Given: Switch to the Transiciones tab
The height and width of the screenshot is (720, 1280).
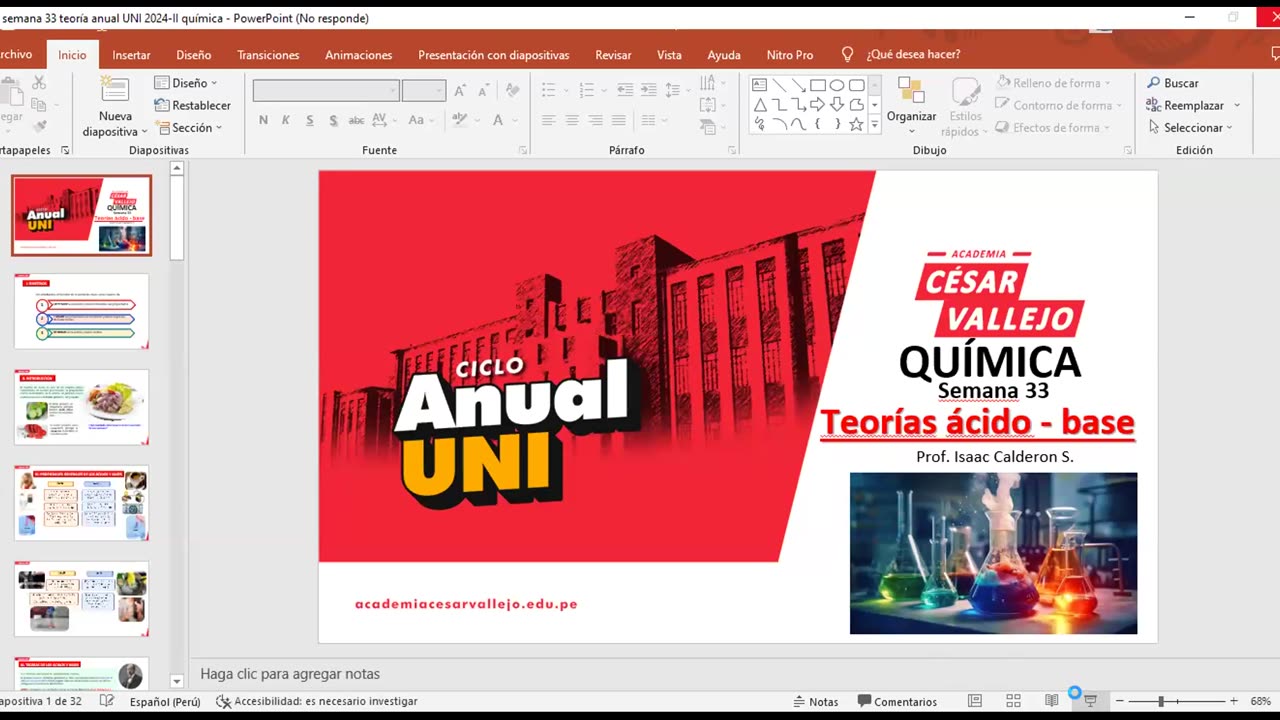Looking at the screenshot, I should pos(268,55).
